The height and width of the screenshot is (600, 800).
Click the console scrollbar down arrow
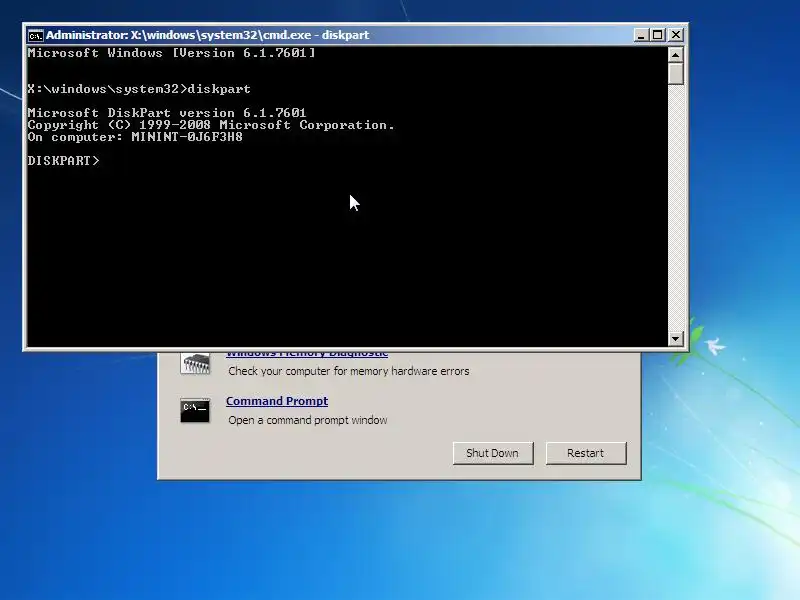coord(675,338)
